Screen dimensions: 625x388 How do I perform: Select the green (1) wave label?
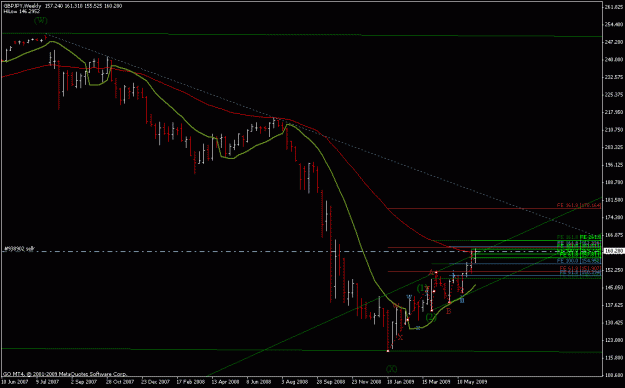tap(423, 288)
